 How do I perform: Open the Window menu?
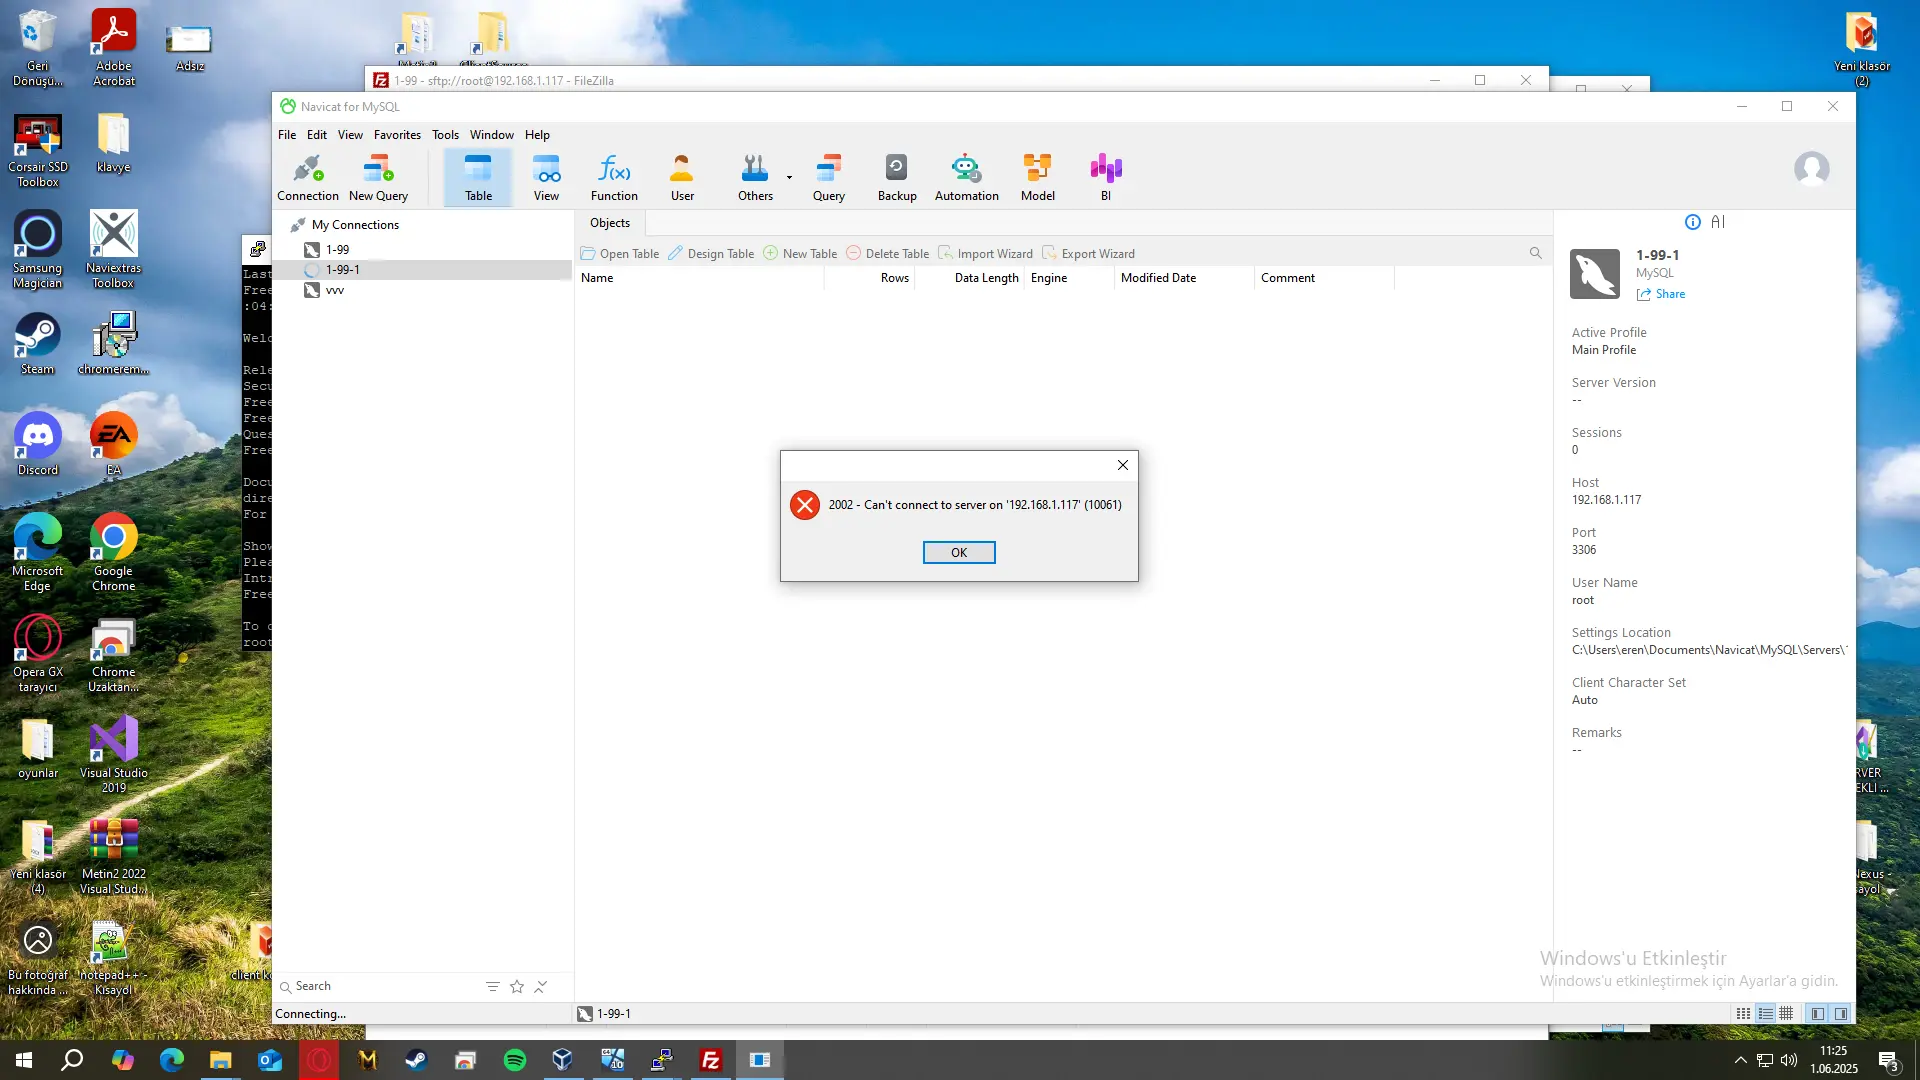point(492,135)
